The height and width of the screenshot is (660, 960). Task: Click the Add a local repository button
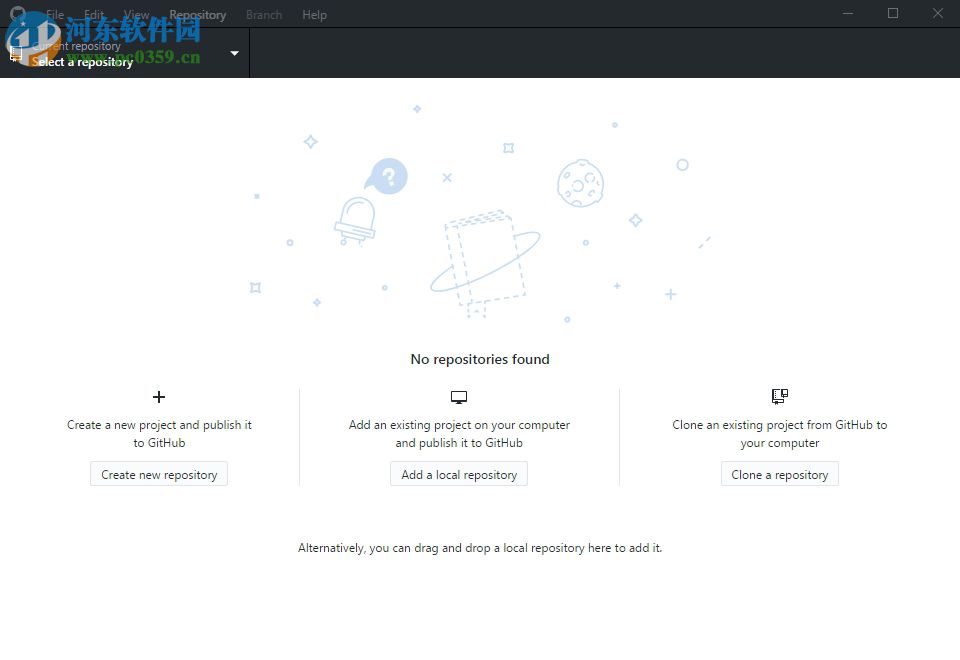pos(459,474)
